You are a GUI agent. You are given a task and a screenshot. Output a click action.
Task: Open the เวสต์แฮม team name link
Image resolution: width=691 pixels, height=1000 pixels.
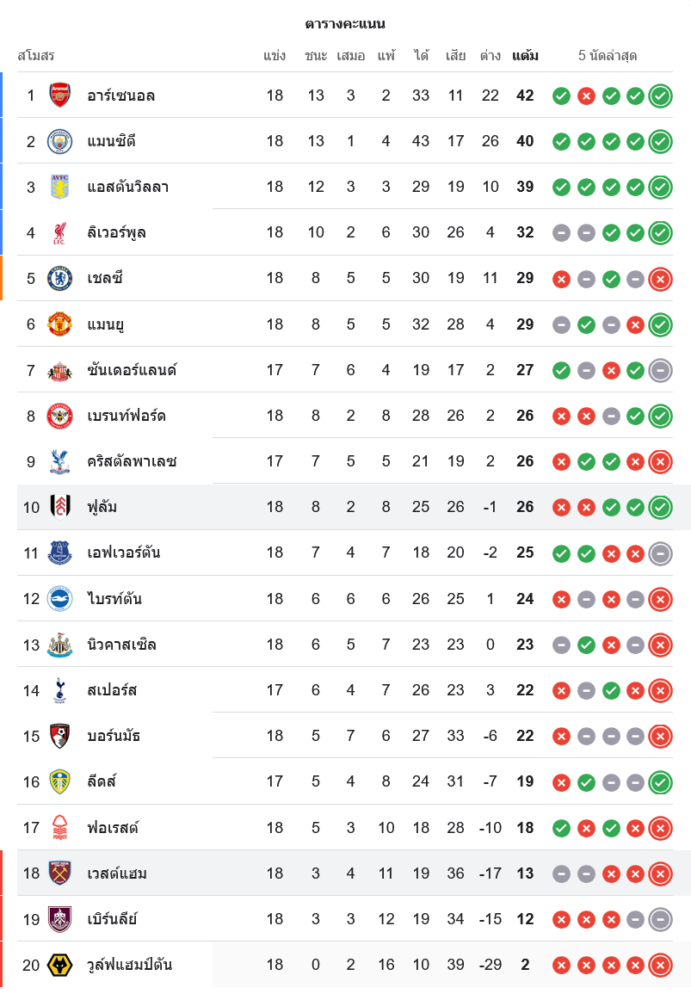pos(117,874)
